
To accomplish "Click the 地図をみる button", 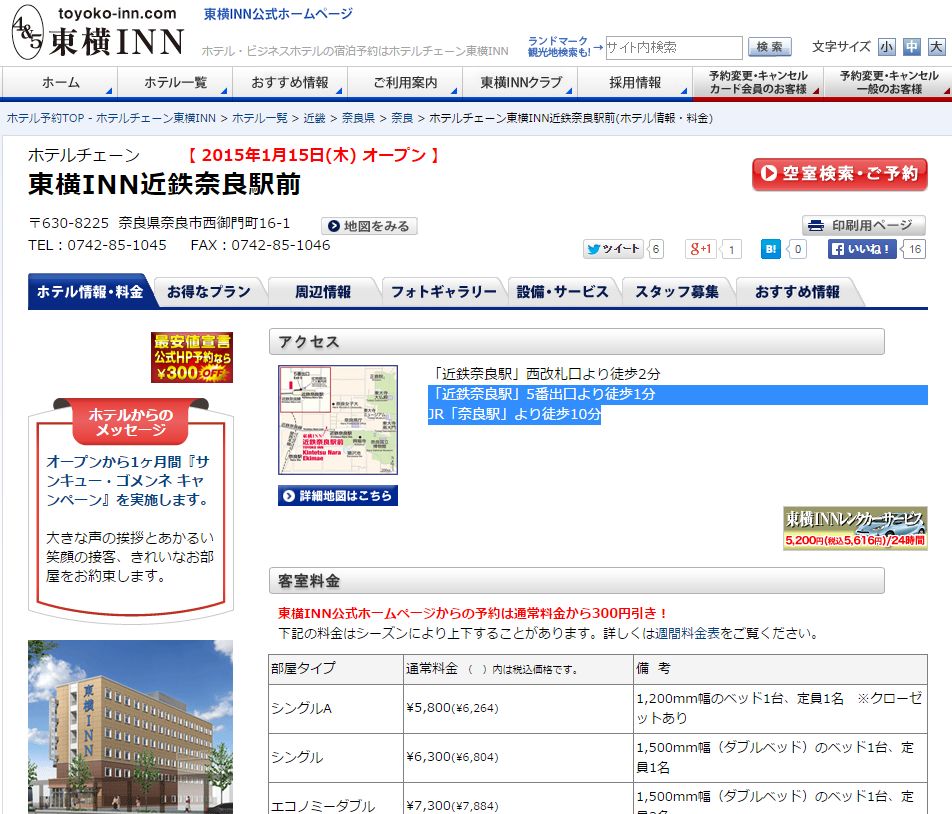I will click(x=369, y=226).
